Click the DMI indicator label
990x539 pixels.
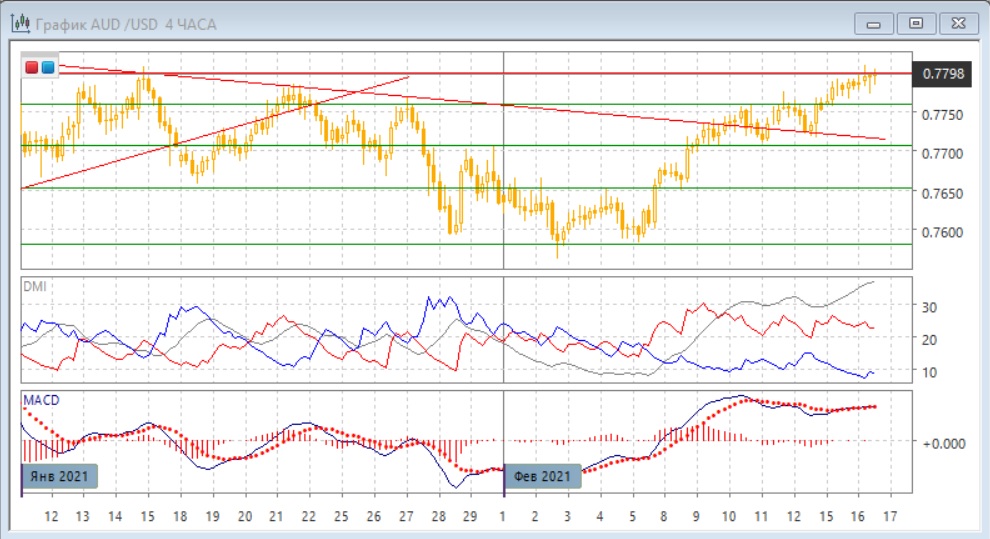(34, 286)
